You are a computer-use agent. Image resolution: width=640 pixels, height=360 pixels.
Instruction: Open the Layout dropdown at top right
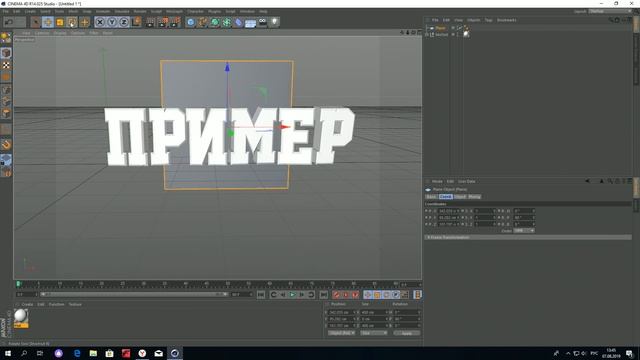pyautogui.click(x=611, y=11)
